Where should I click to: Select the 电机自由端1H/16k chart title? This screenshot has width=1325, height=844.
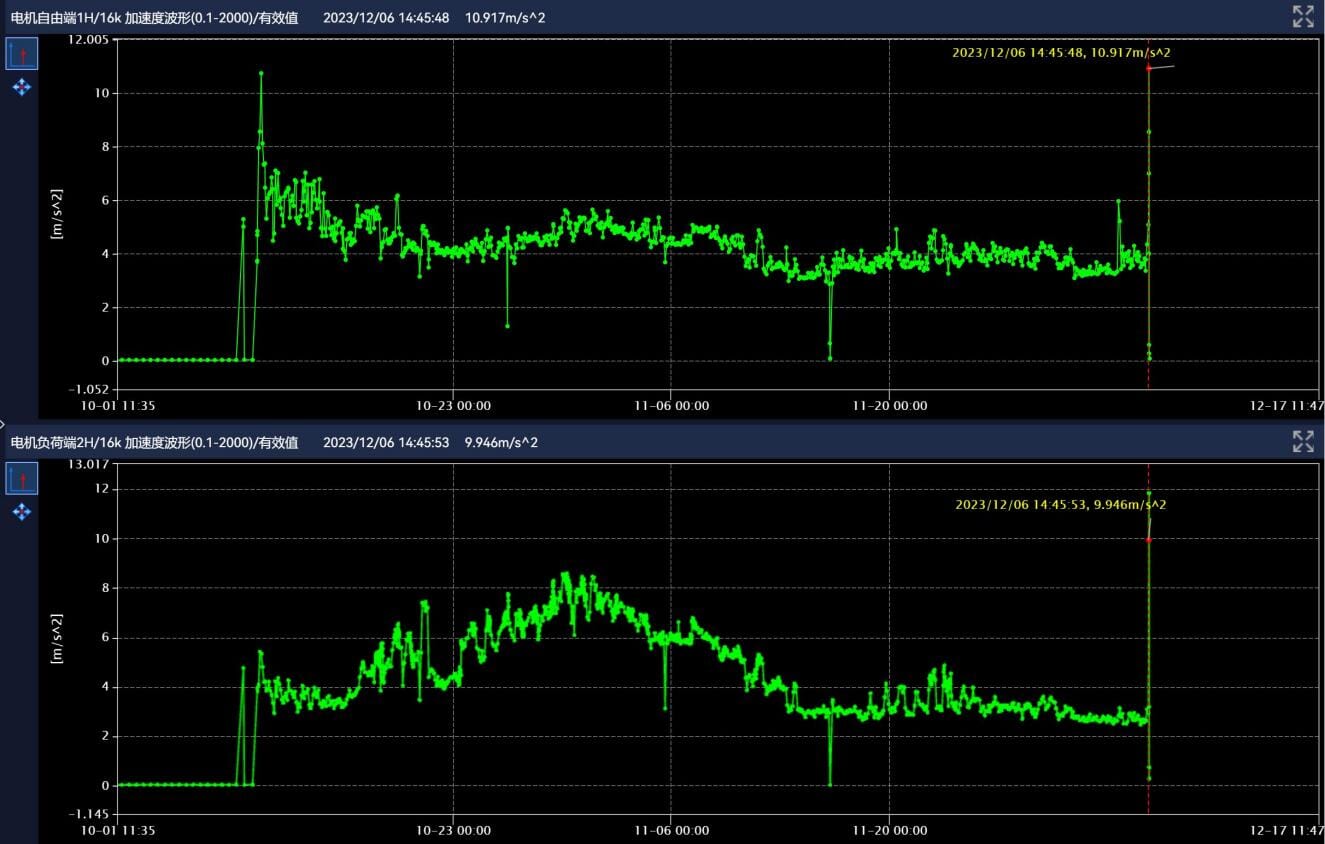click(x=154, y=18)
